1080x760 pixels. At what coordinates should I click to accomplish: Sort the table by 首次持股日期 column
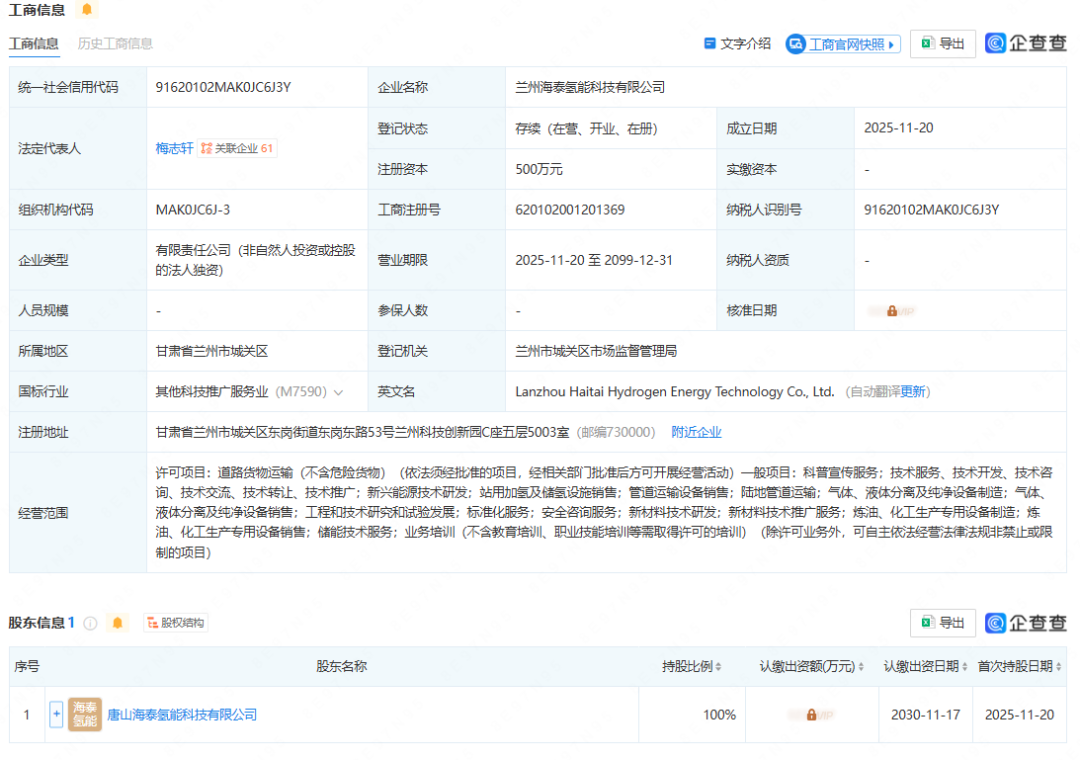[1059, 667]
